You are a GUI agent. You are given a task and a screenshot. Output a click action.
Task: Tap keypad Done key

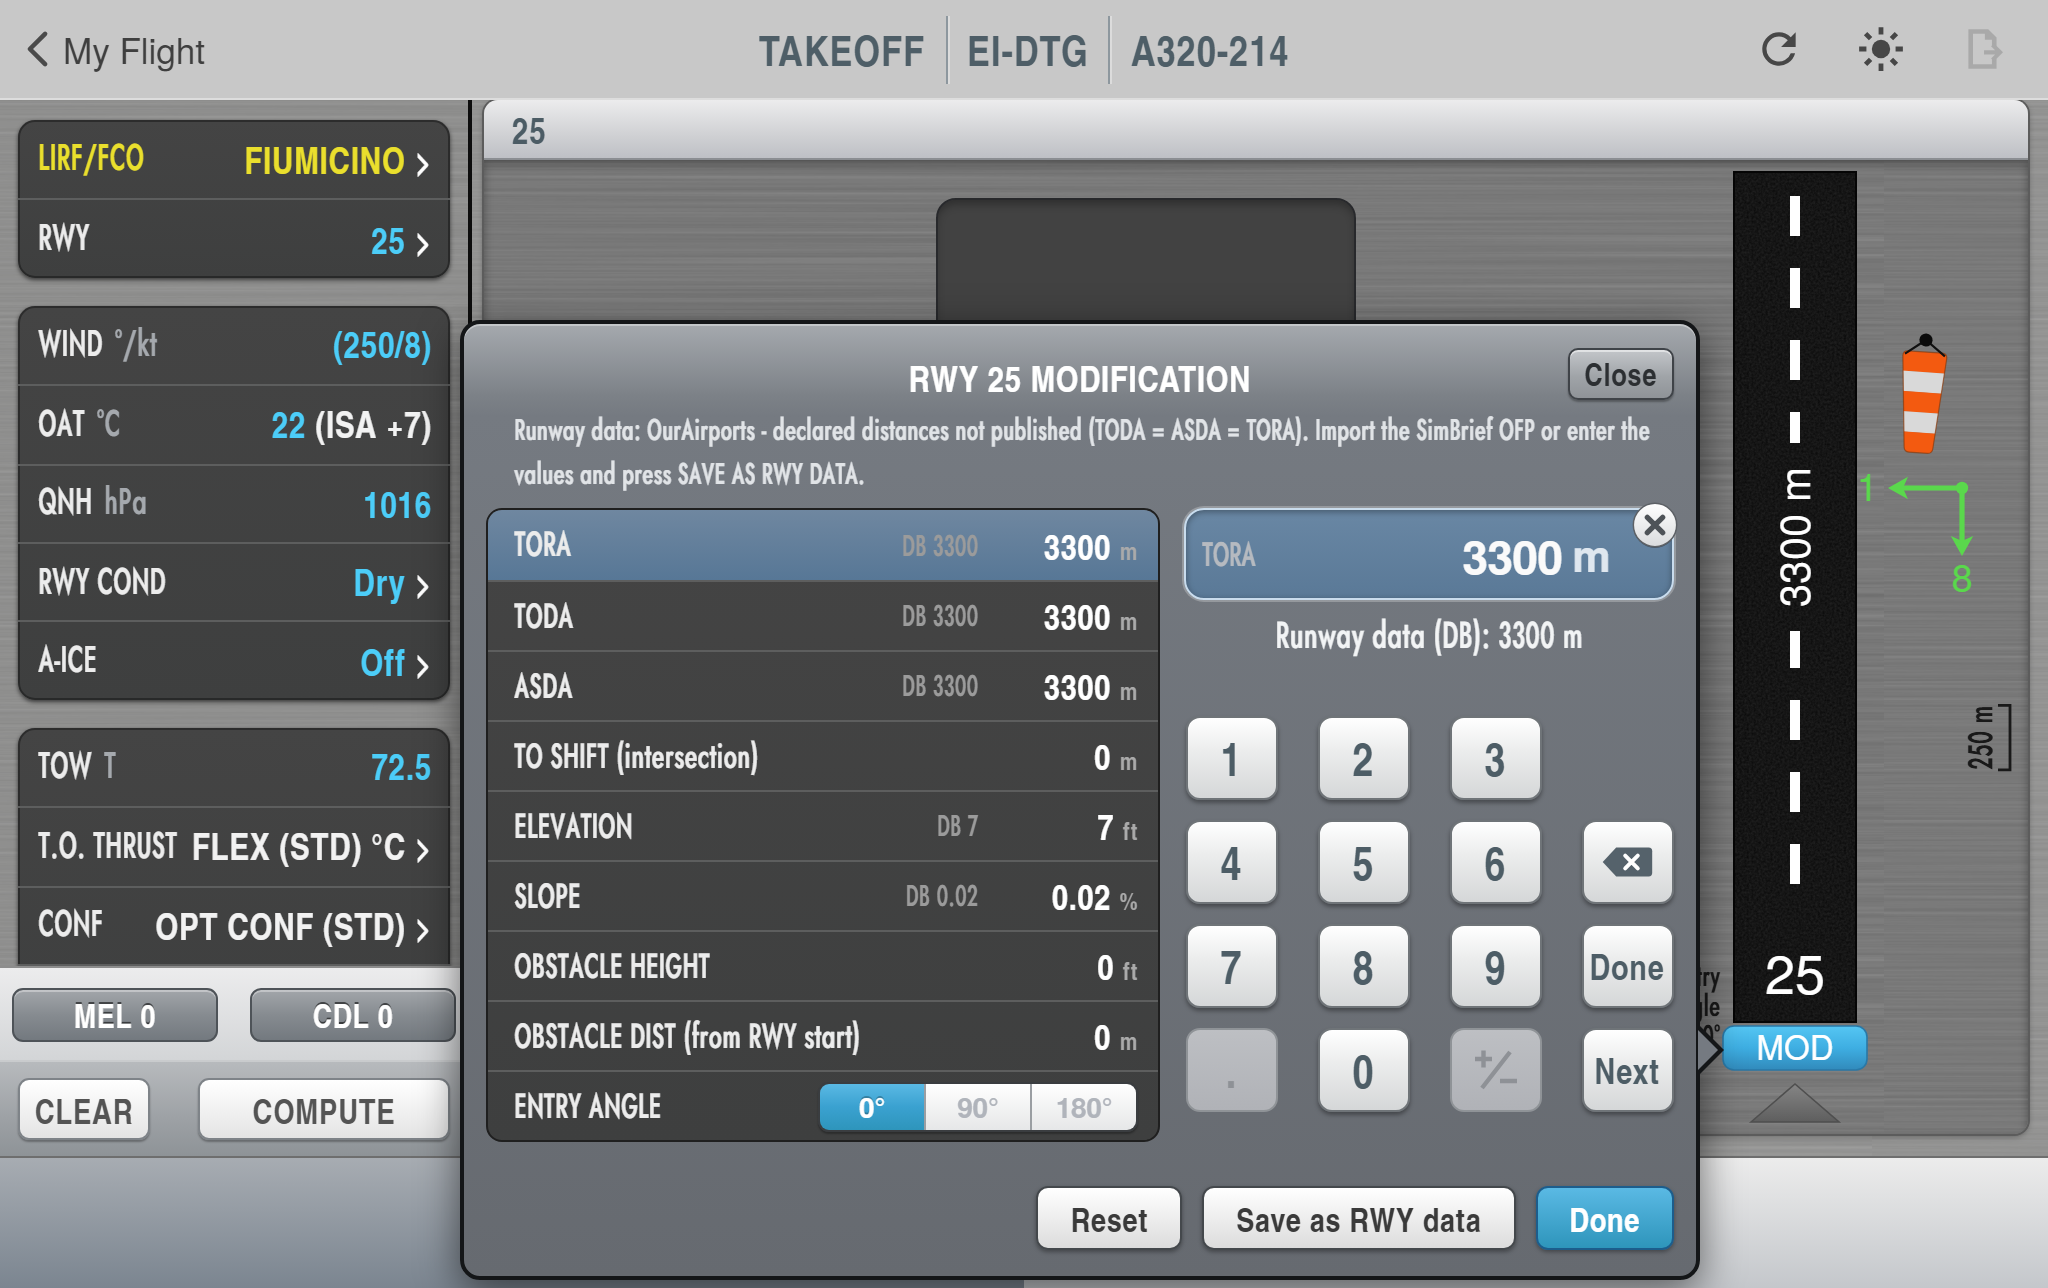(x=1627, y=966)
